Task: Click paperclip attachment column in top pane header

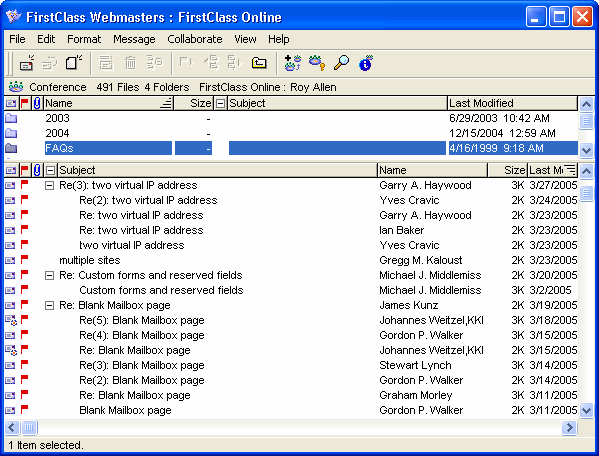Action: tap(37, 103)
